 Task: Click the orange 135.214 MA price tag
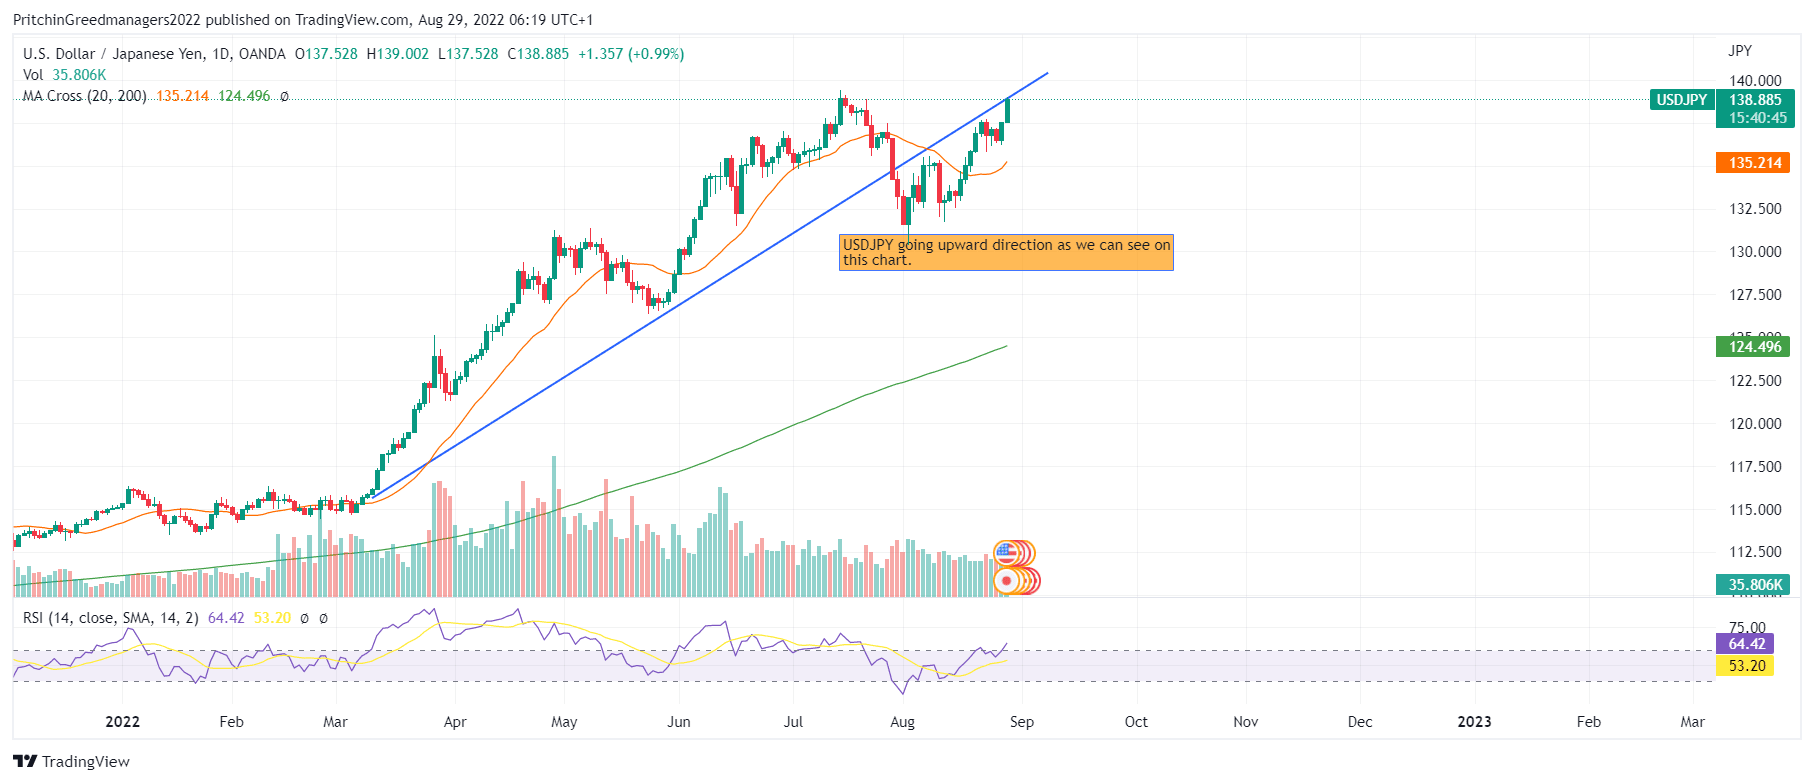tap(1754, 163)
